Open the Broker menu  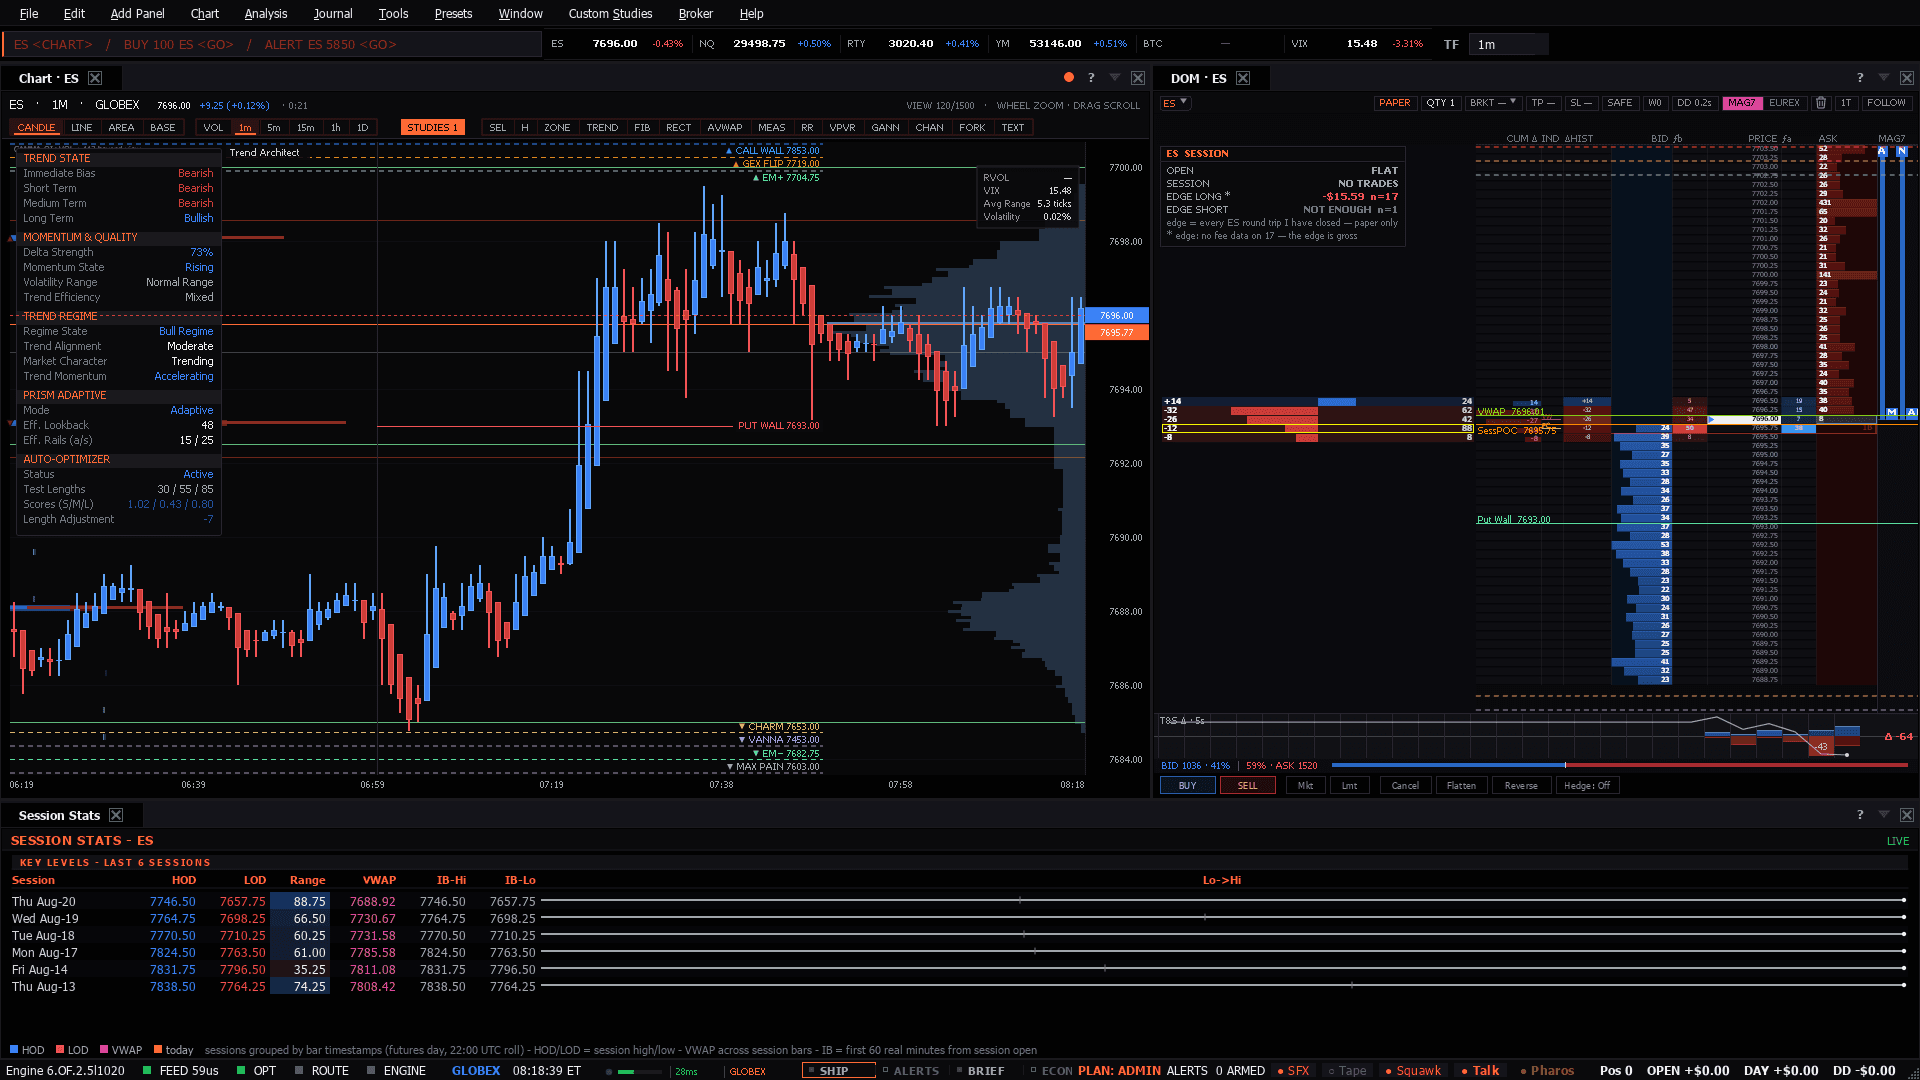pos(695,13)
